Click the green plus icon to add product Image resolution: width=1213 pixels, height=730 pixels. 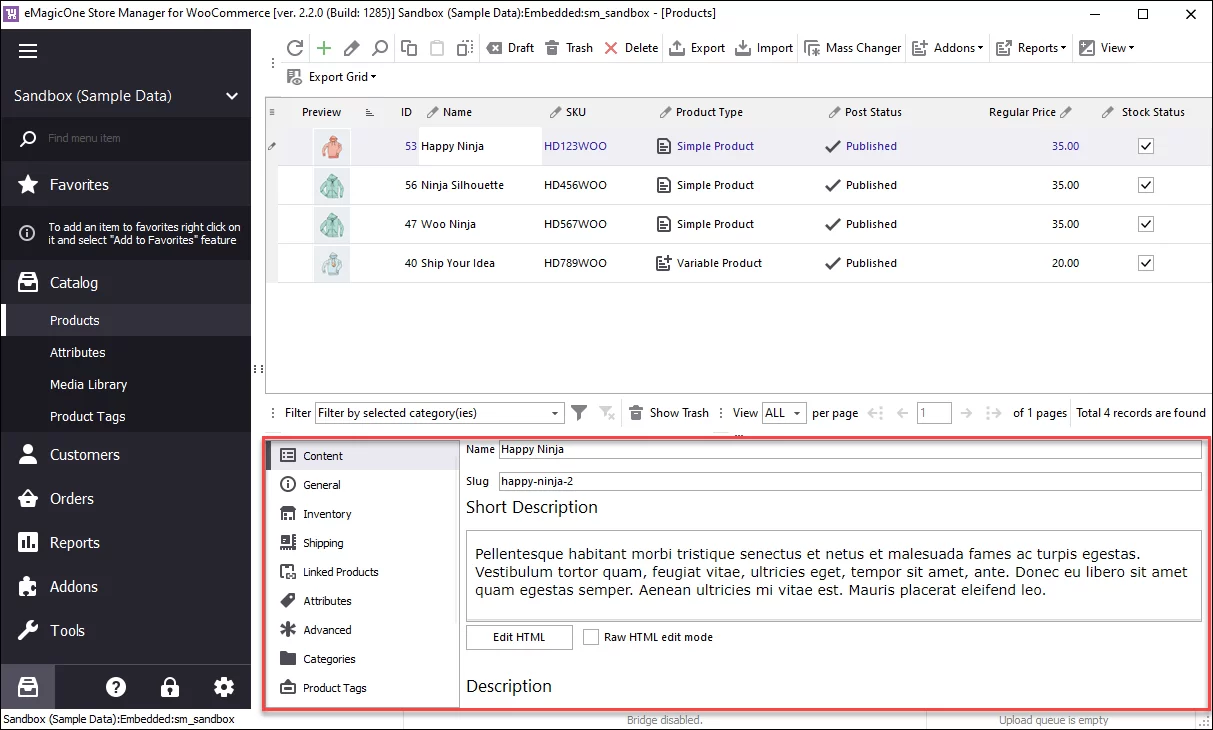322,47
